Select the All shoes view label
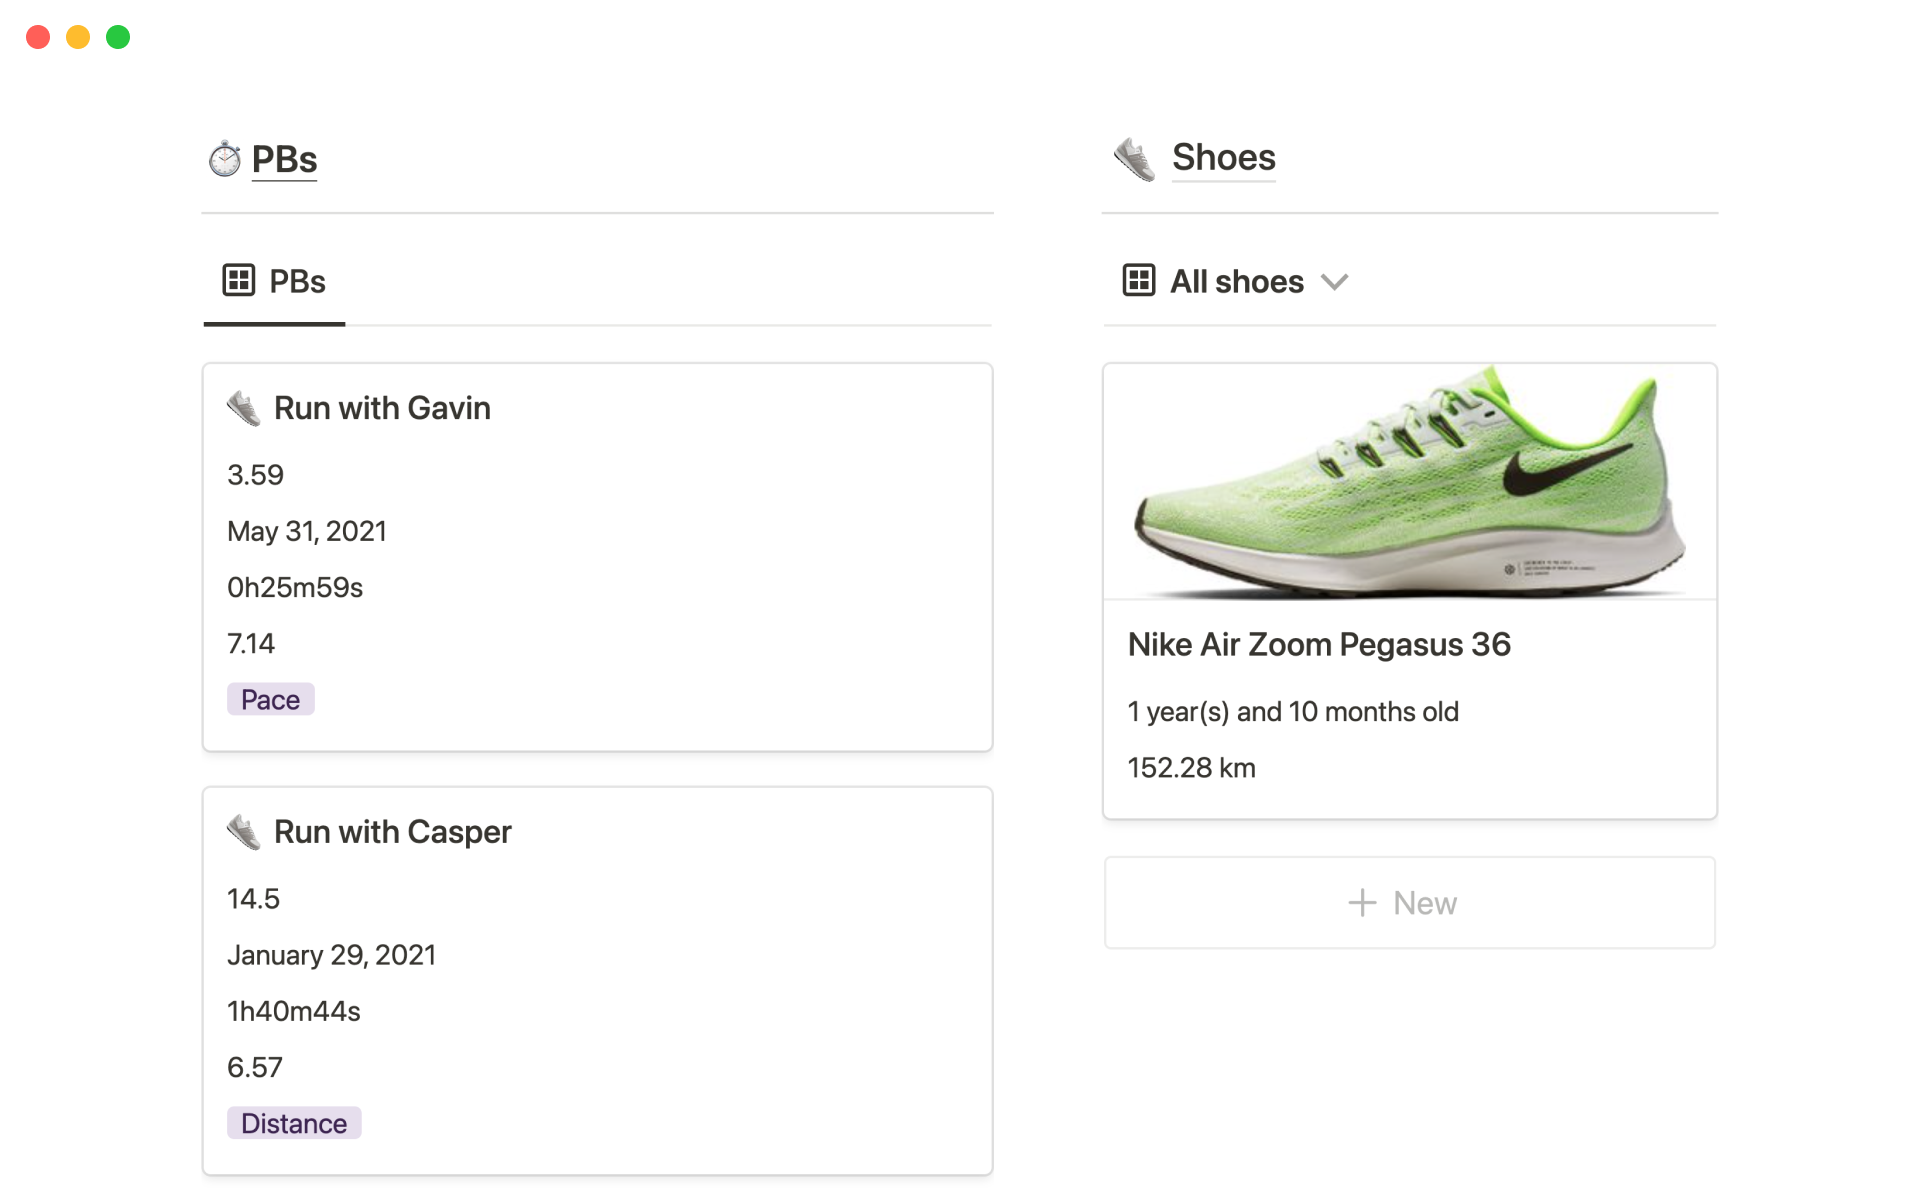Screen dimensions: 1920x1200 tap(1237, 281)
